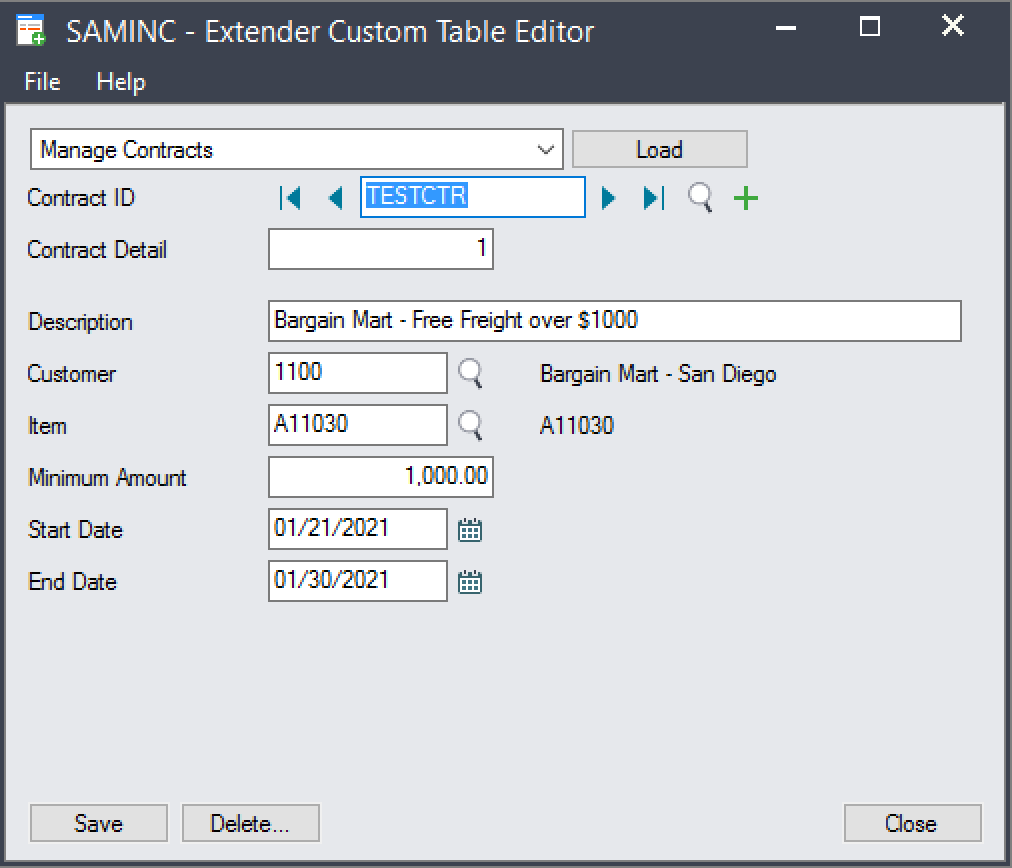This screenshot has width=1012, height=868.
Task: Focus the Contract ID field TESTCTR
Action: pyautogui.click(x=472, y=197)
